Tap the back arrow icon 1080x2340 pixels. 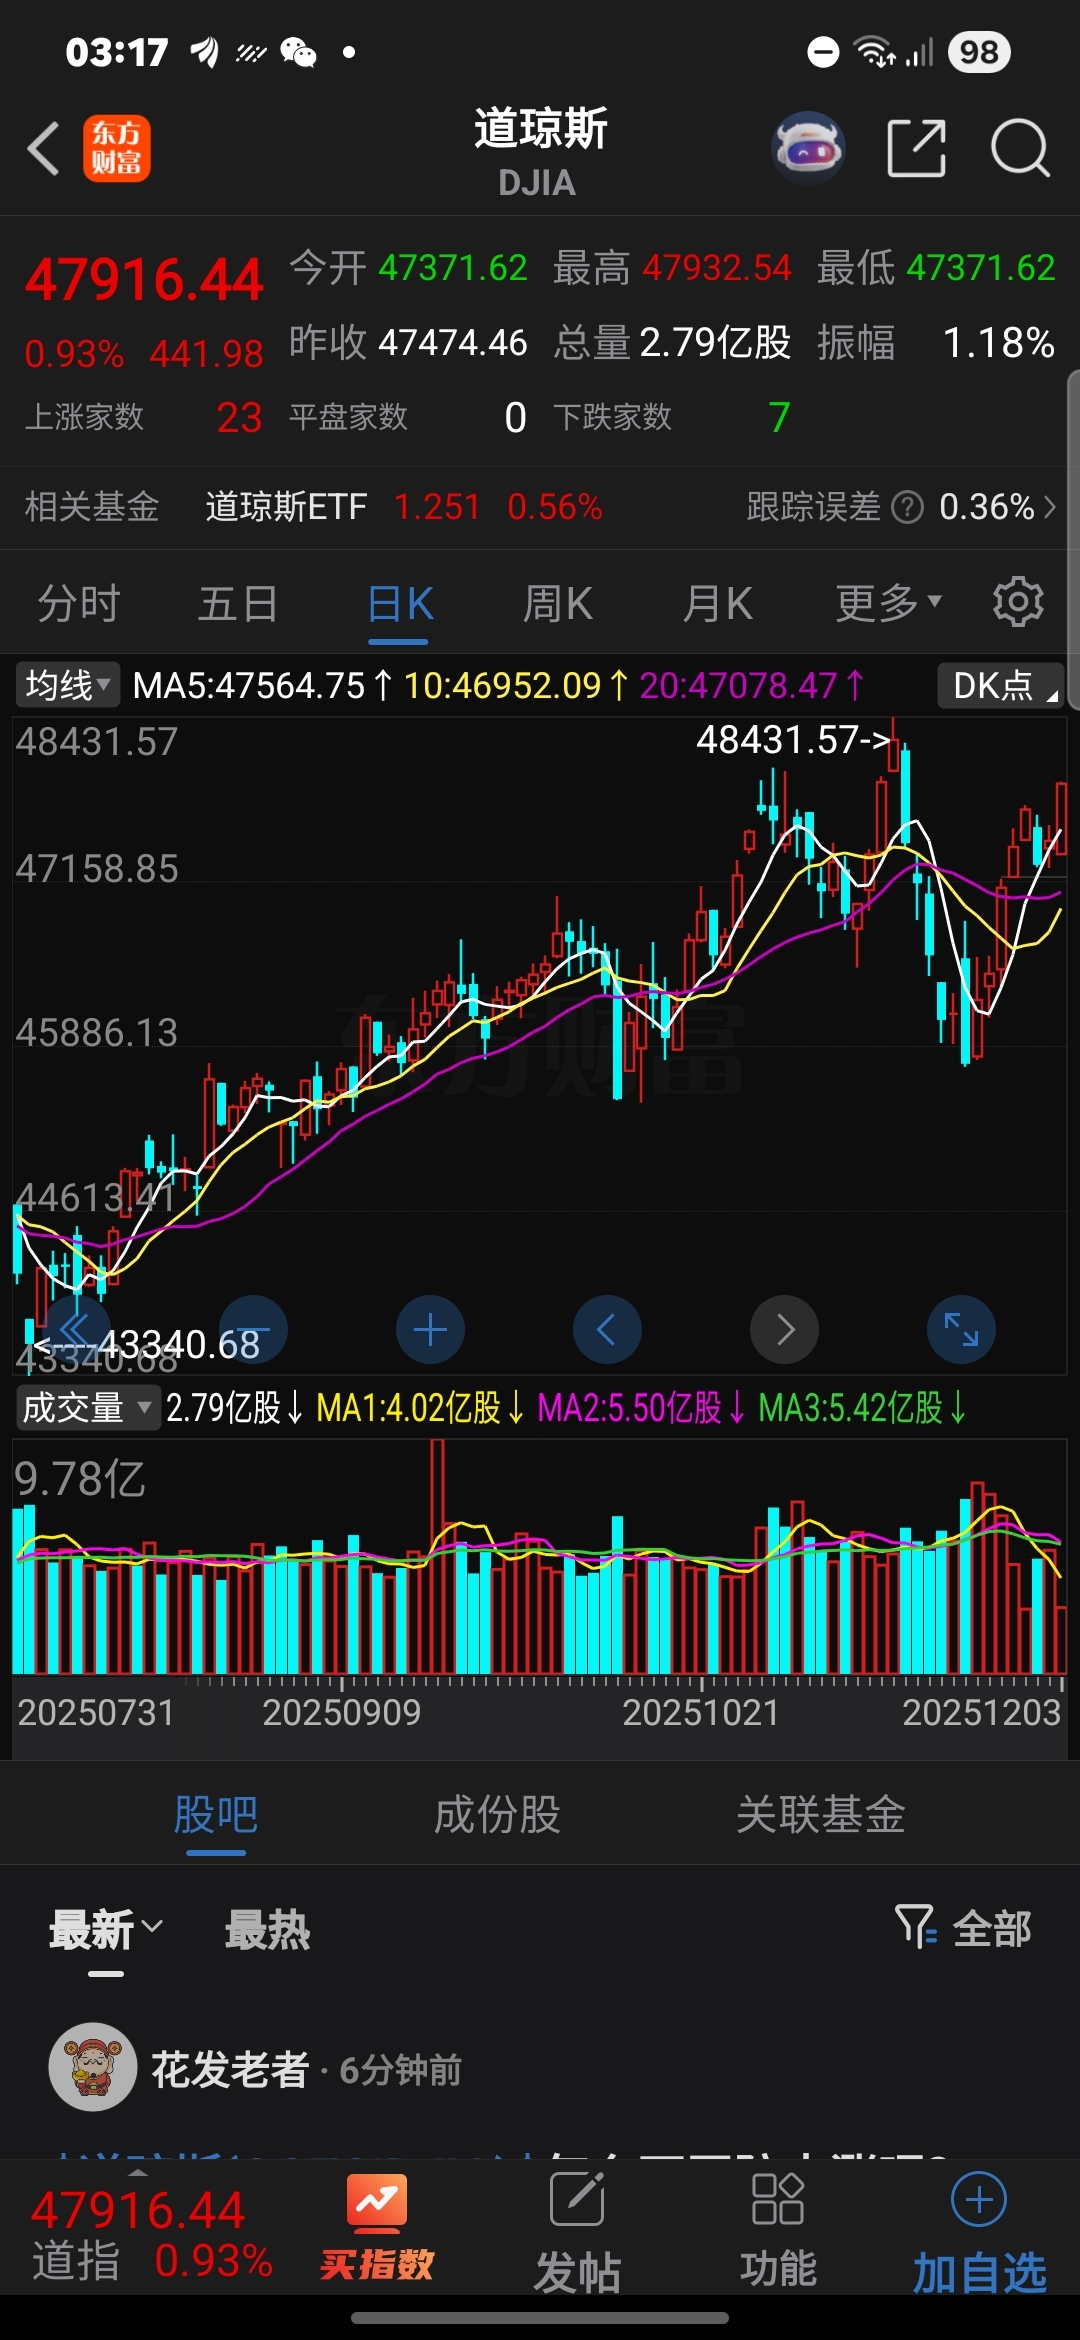click(44, 149)
